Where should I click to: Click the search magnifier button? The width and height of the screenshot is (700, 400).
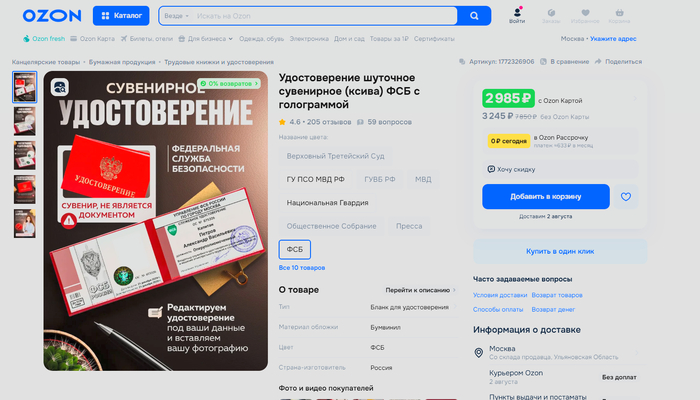[474, 16]
